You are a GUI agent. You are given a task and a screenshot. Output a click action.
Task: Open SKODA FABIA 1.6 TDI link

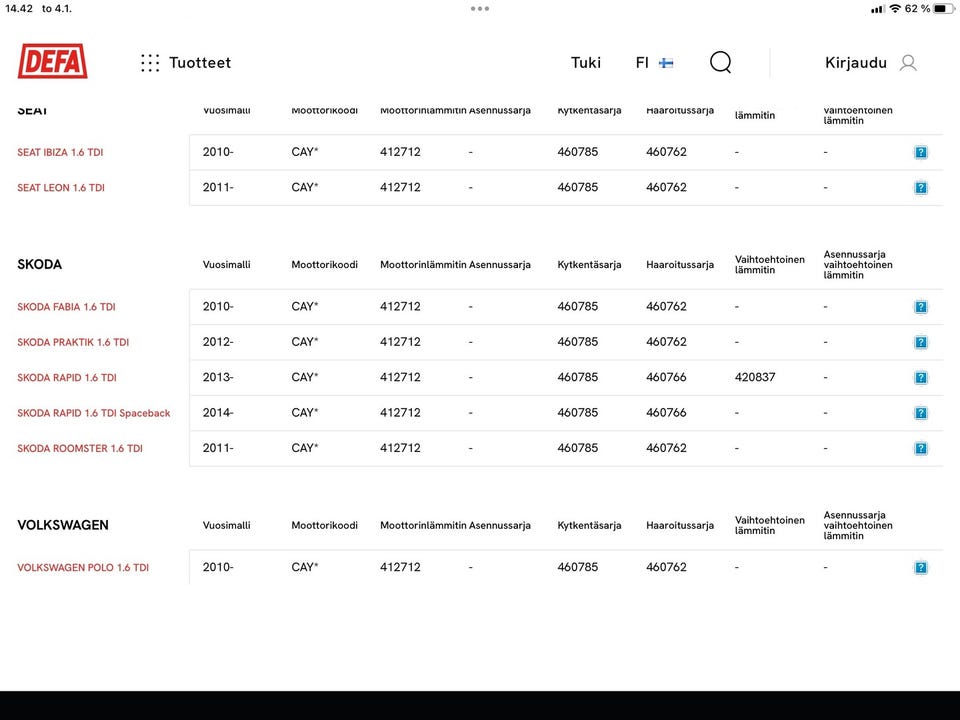[x=66, y=307]
